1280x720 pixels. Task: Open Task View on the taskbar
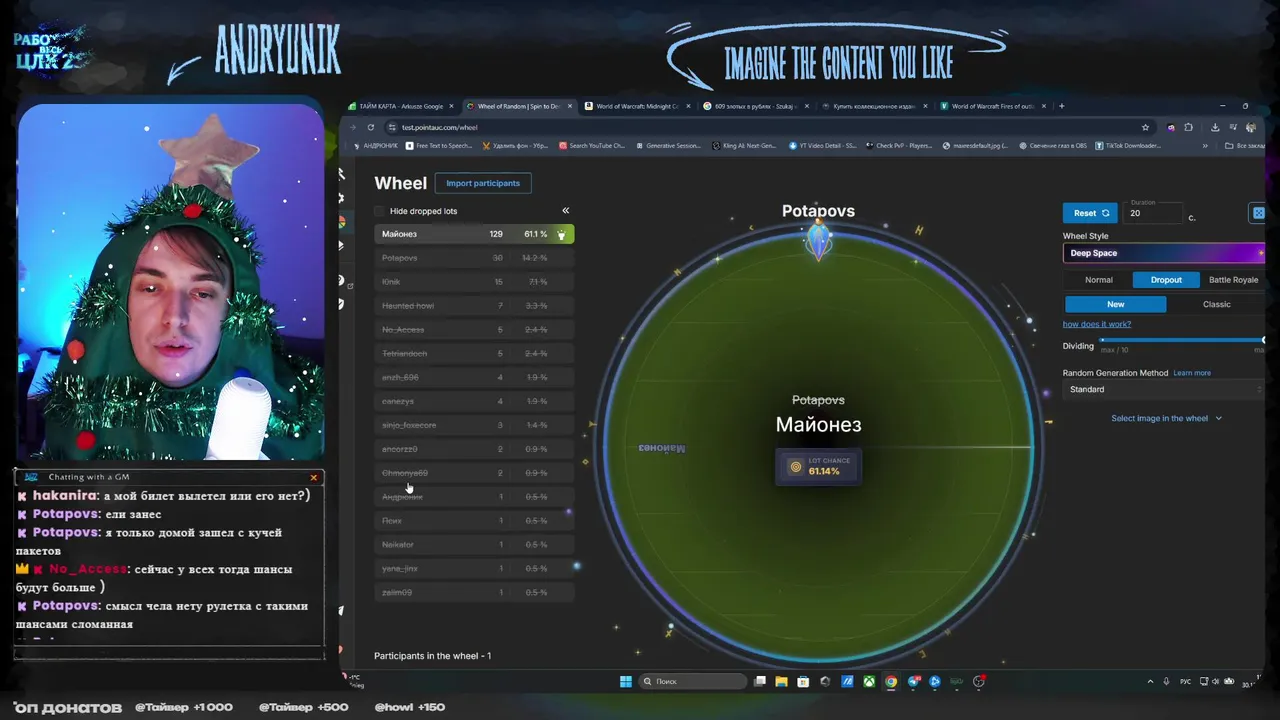pyautogui.click(x=760, y=681)
